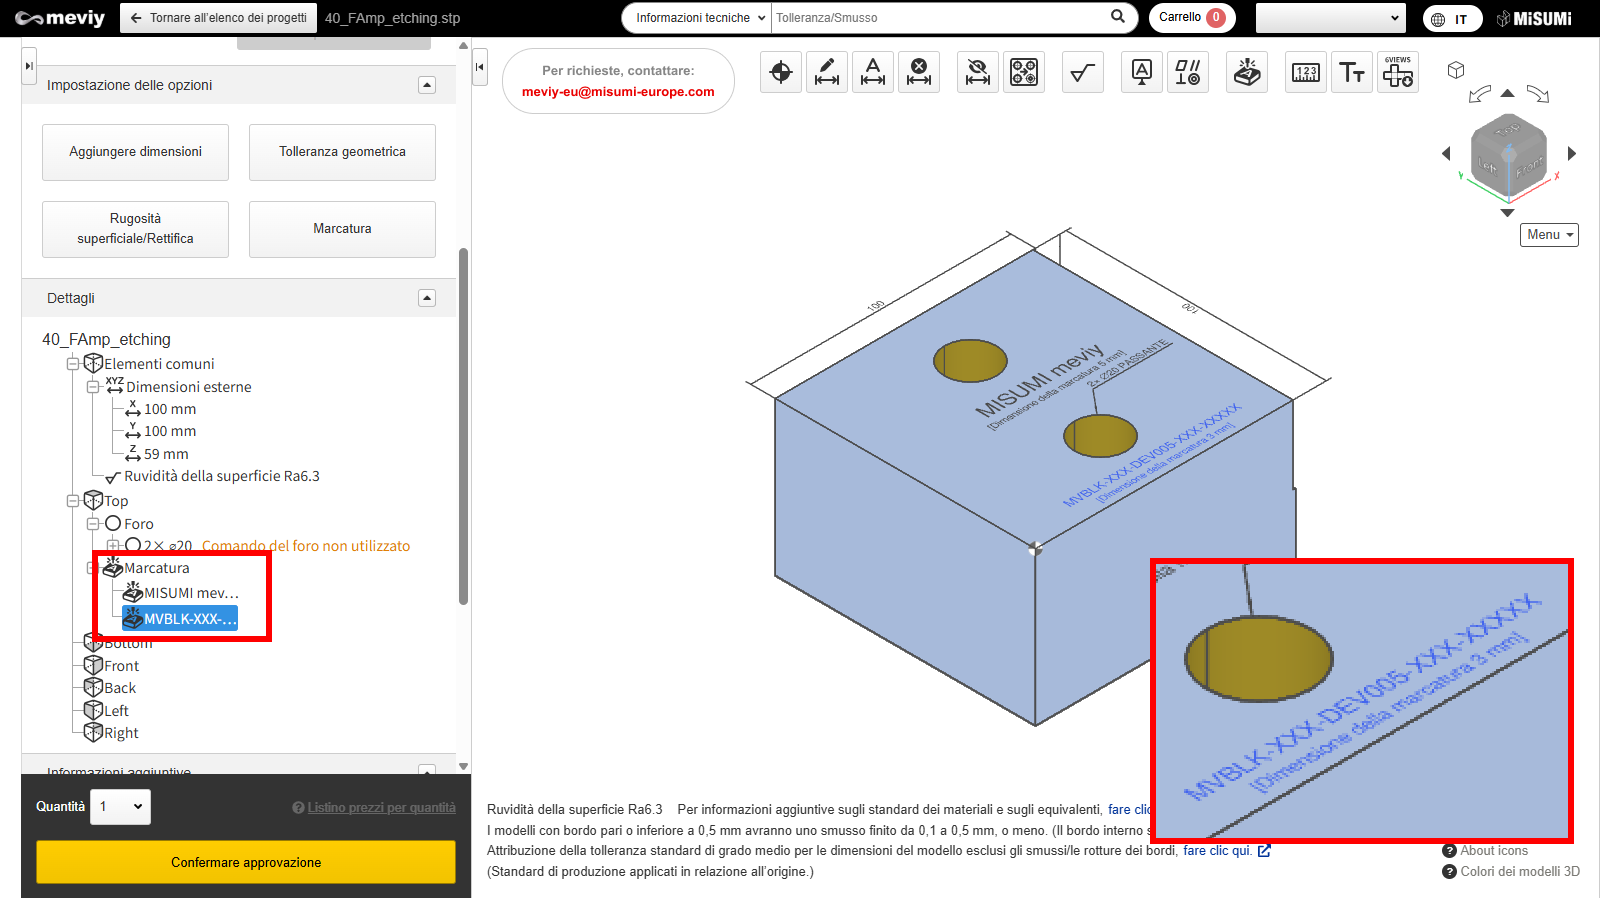The width and height of the screenshot is (1600, 900).
Task: Click the delete dimension tool icon
Action: pos(919,72)
